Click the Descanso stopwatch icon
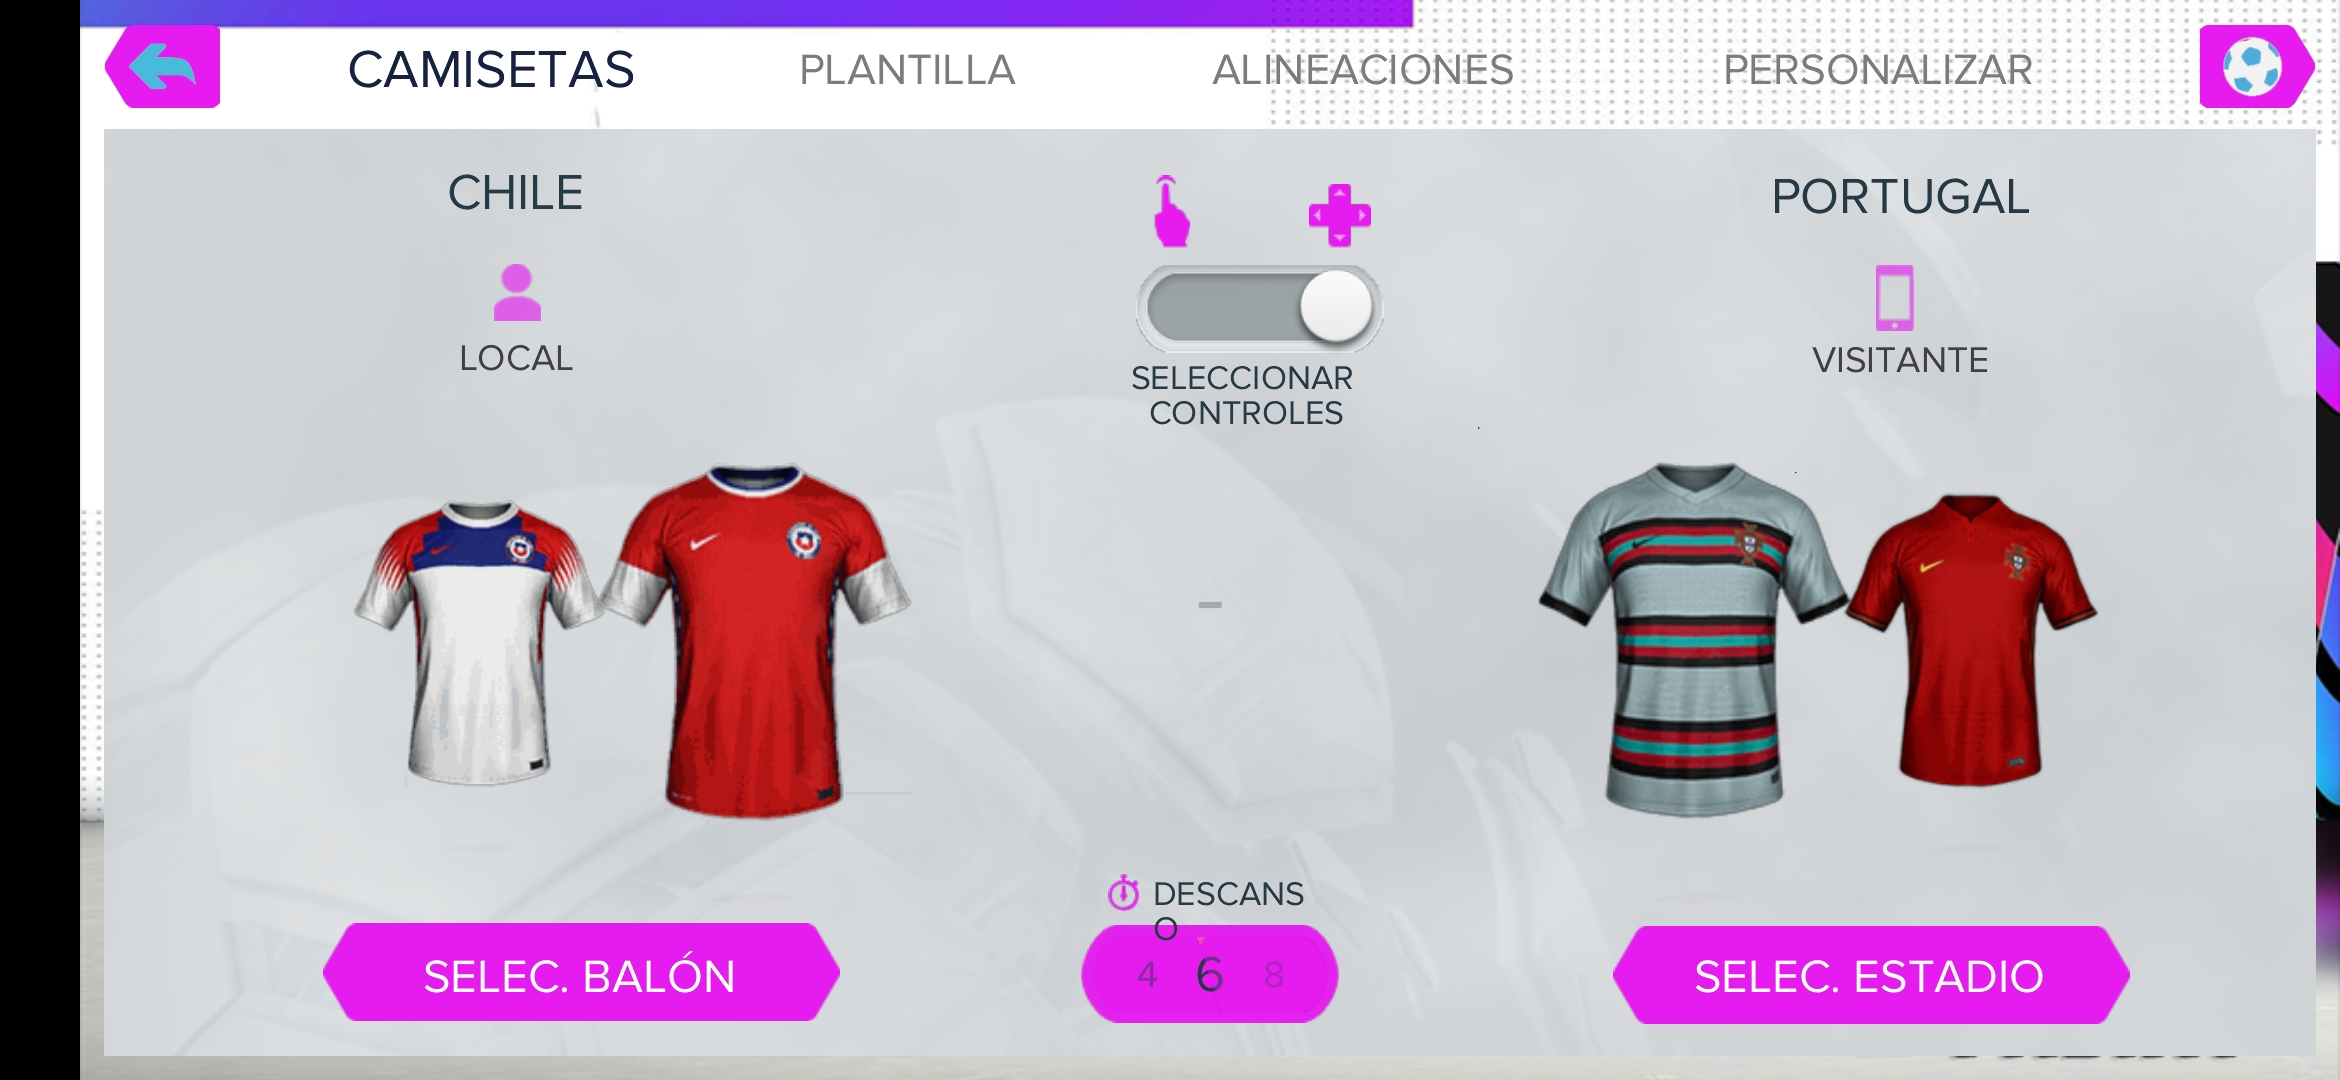This screenshot has width=2340, height=1080. 1124,892
